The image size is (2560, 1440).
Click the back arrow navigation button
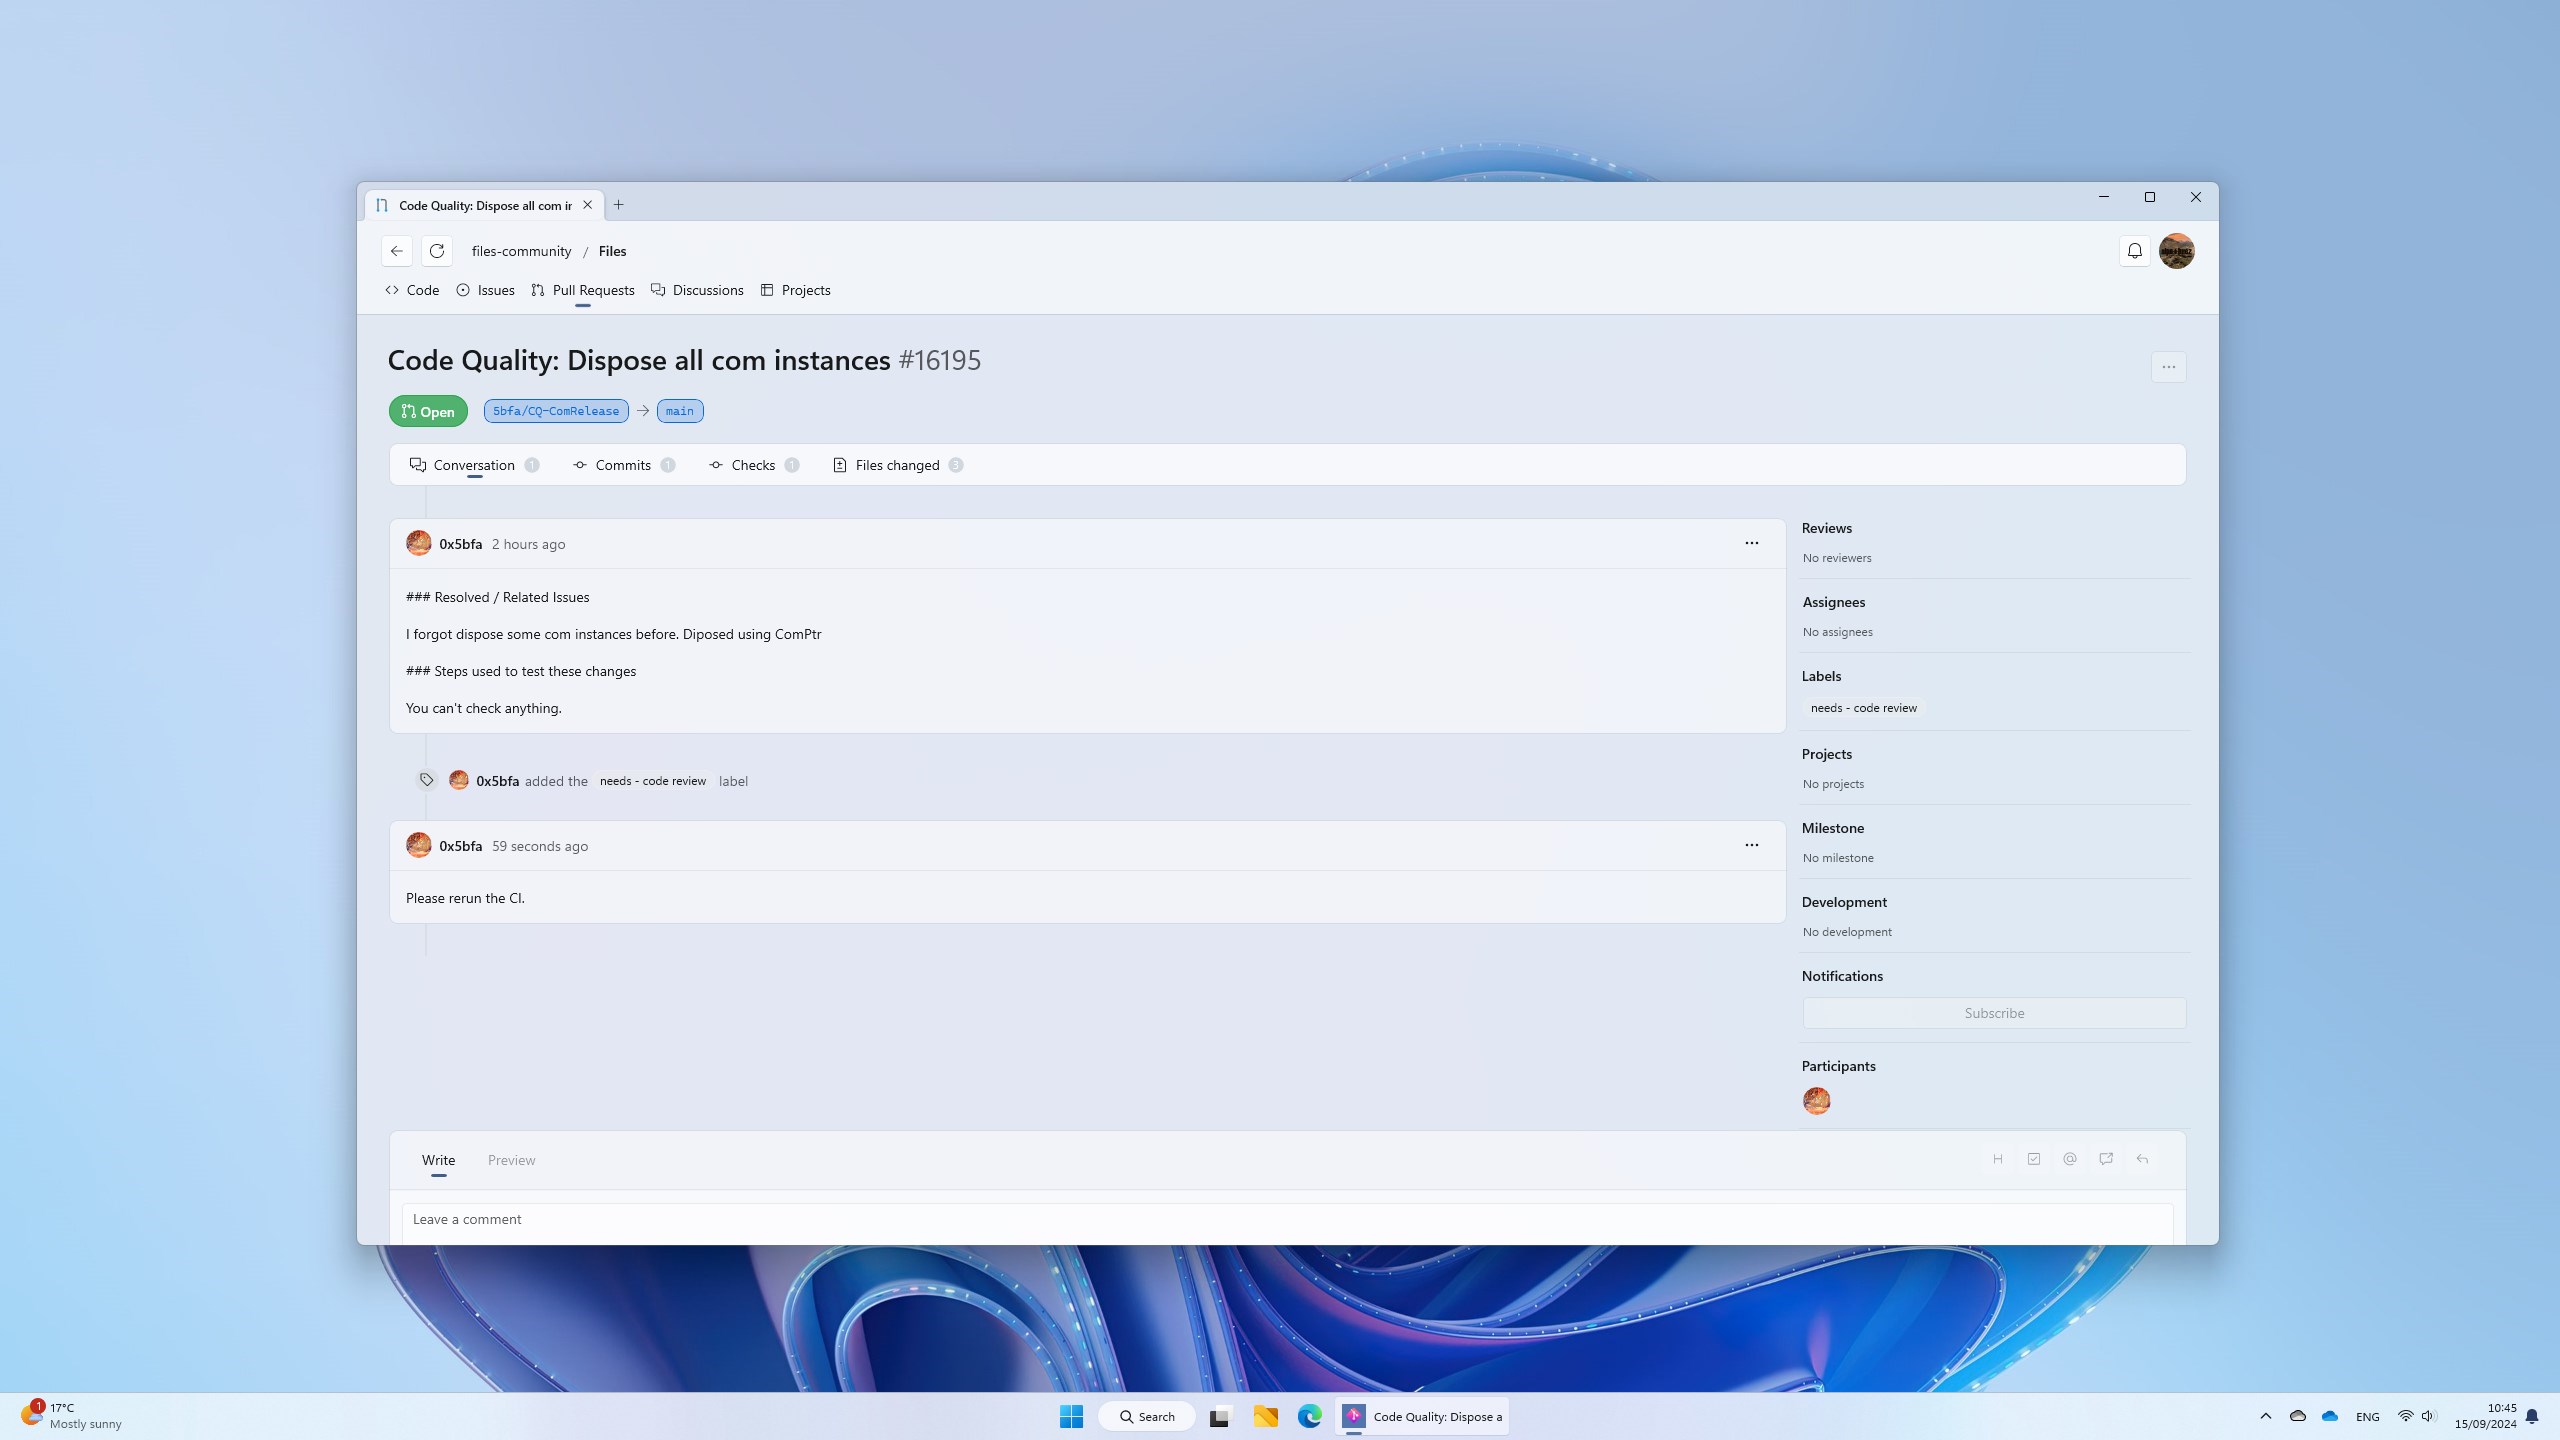click(x=397, y=251)
